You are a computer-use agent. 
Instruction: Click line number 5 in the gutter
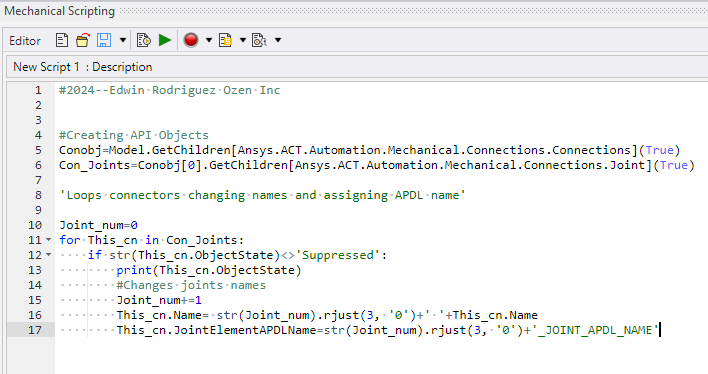click(x=38, y=150)
